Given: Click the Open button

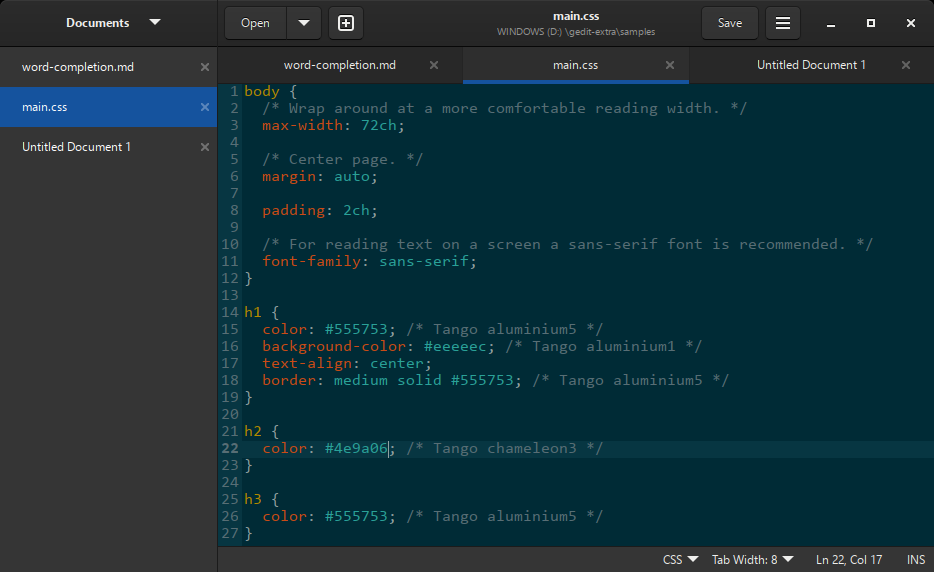Looking at the screenshot, I should click(x=255, y=23).
